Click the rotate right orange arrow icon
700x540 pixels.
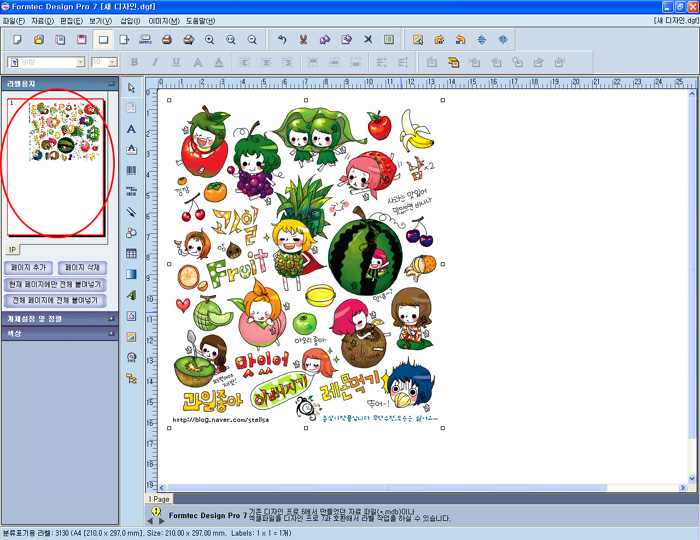[x=439, y=40]
